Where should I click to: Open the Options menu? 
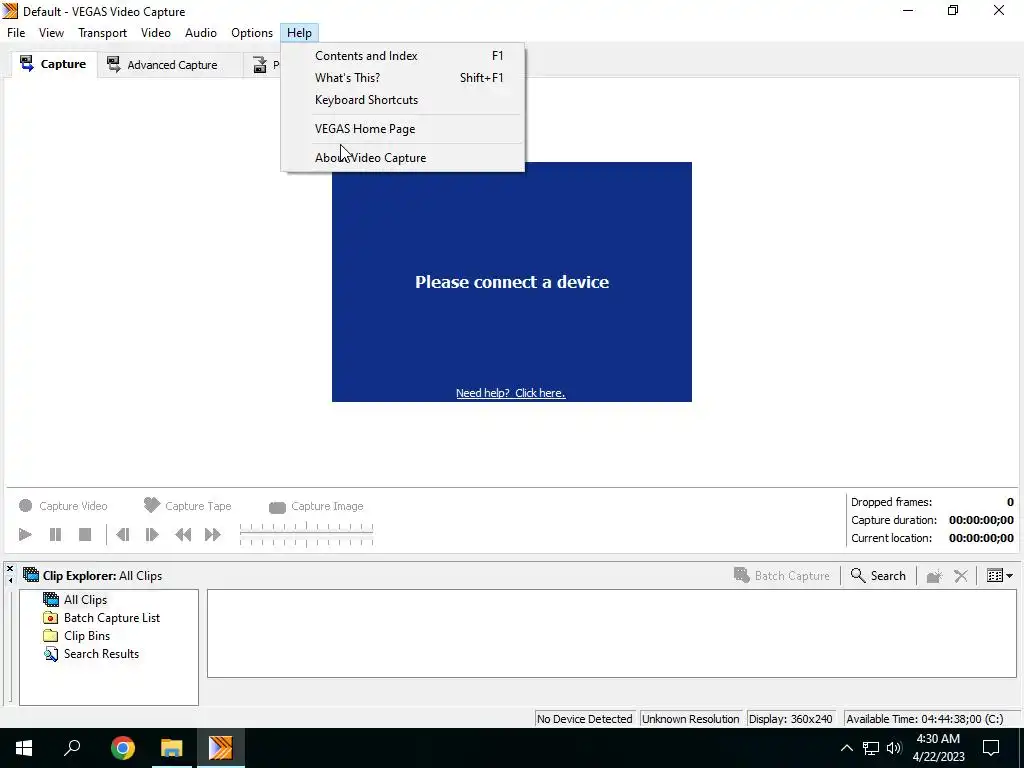pos(251,33)
